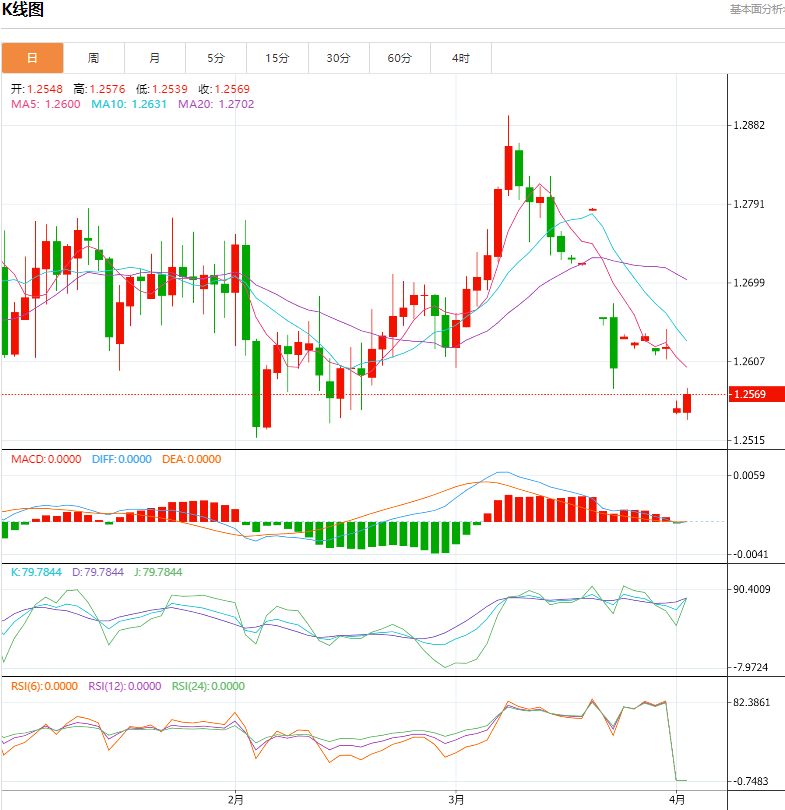Image resolution: width=785 pixels, height=810 pixels.
Task: Click the MACD: 0.0000 indicator label
Action: 46,460
